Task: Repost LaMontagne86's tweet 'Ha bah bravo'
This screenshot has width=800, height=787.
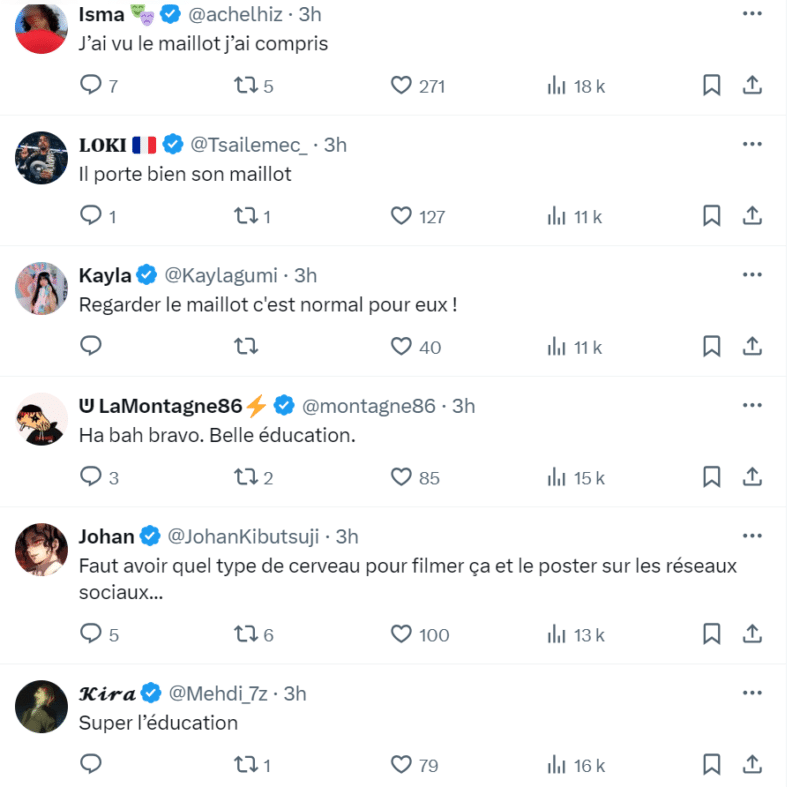Action: click(244, 477)
